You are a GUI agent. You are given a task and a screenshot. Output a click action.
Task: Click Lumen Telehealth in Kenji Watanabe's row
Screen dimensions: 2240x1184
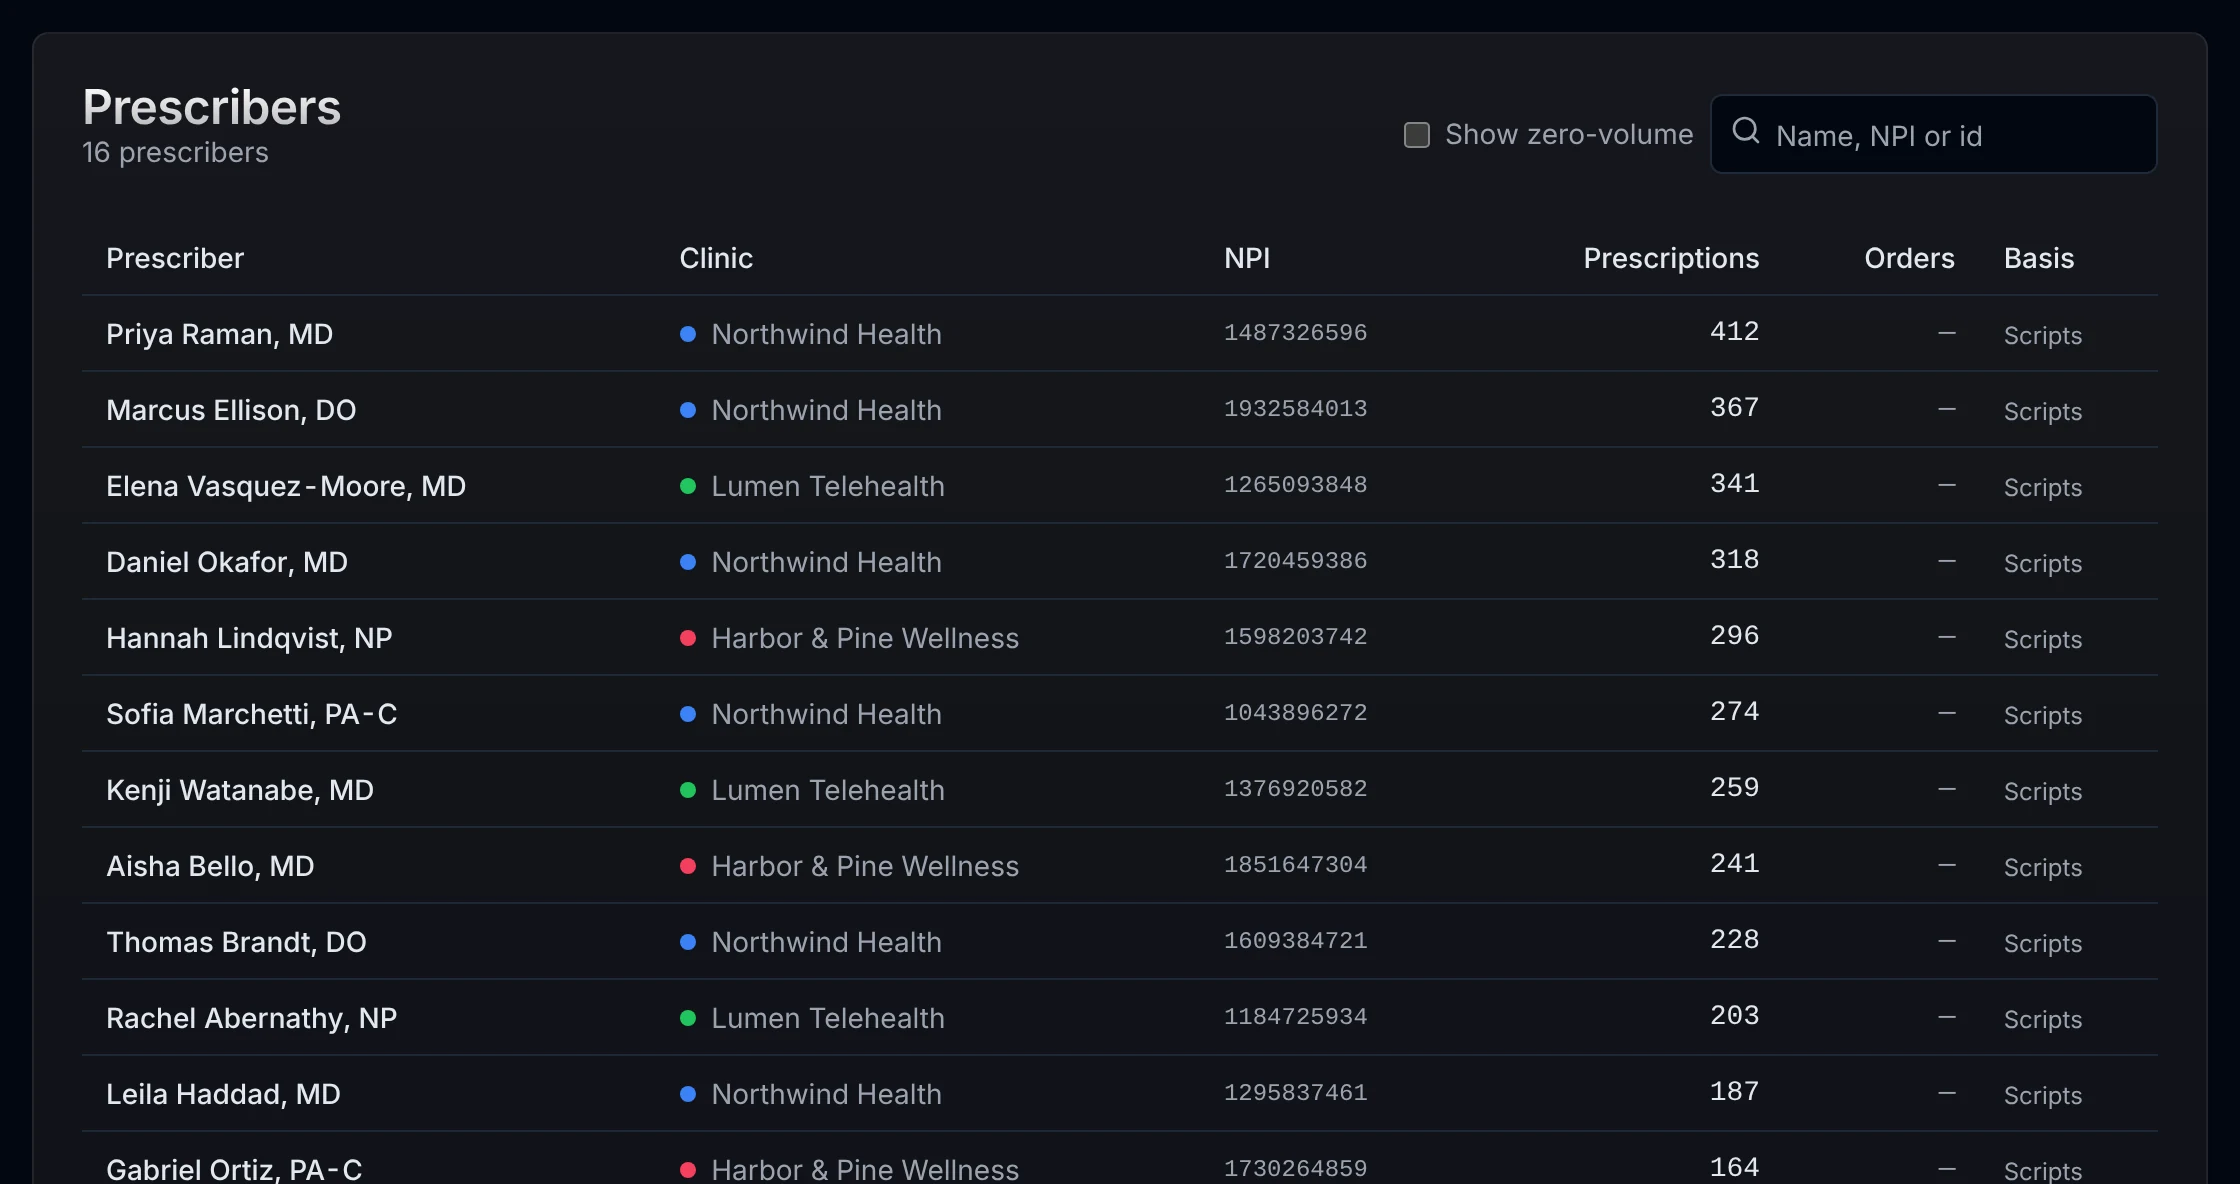828,790
